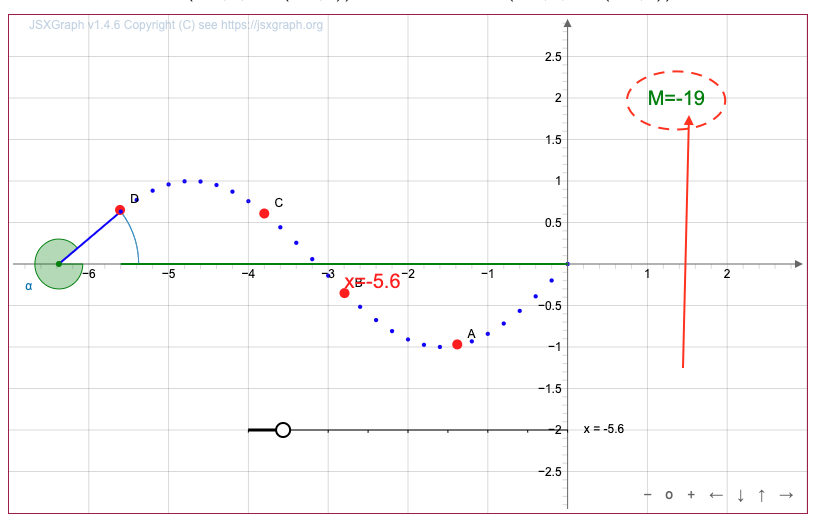Click the blue segment leading to point D

coord(90,236)
